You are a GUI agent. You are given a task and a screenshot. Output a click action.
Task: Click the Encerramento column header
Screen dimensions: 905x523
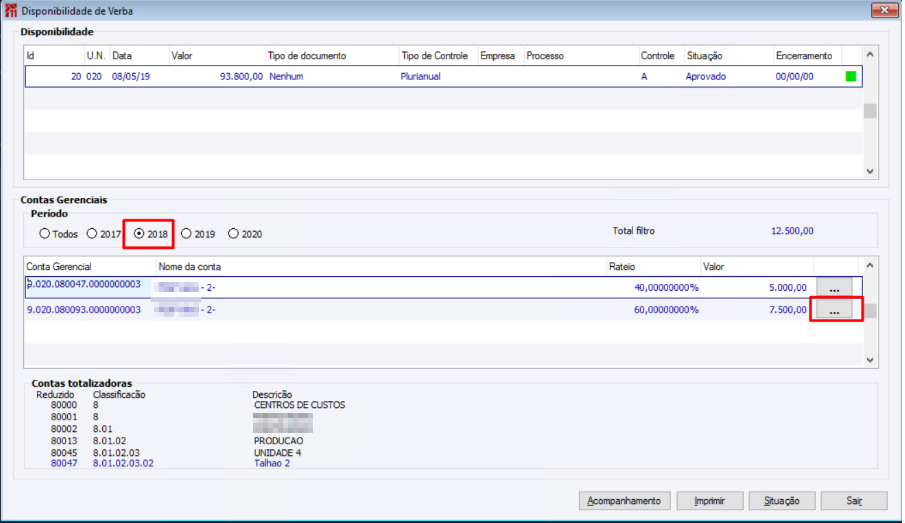(807, 56)
